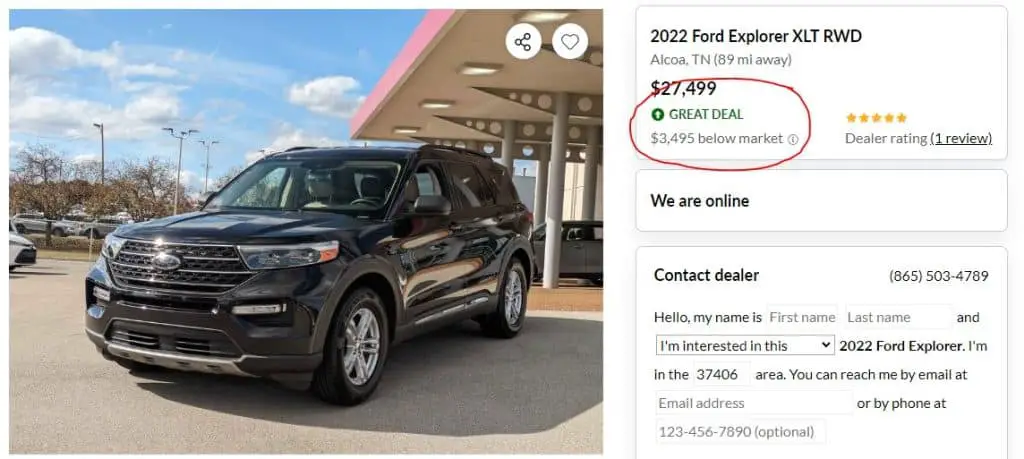Click the dealer phone number (865) 503-4789
Image resolution: width=1024 pixels, height=459 pixels.
point(938,276)
